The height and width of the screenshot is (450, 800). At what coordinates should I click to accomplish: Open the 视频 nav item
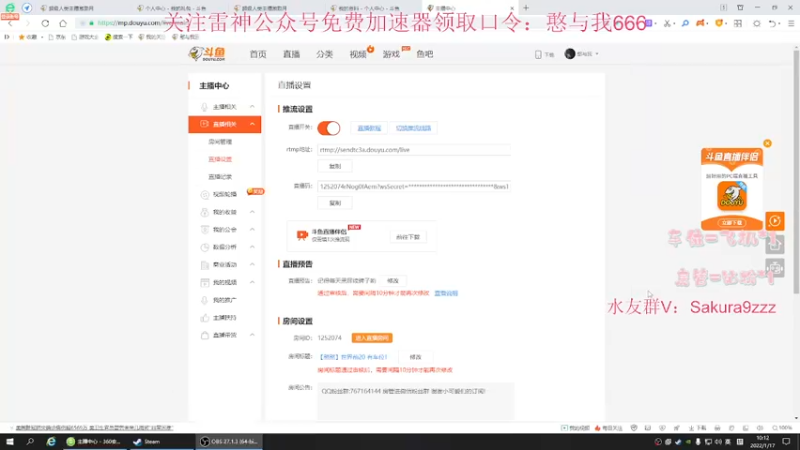[x=358, y=54]
